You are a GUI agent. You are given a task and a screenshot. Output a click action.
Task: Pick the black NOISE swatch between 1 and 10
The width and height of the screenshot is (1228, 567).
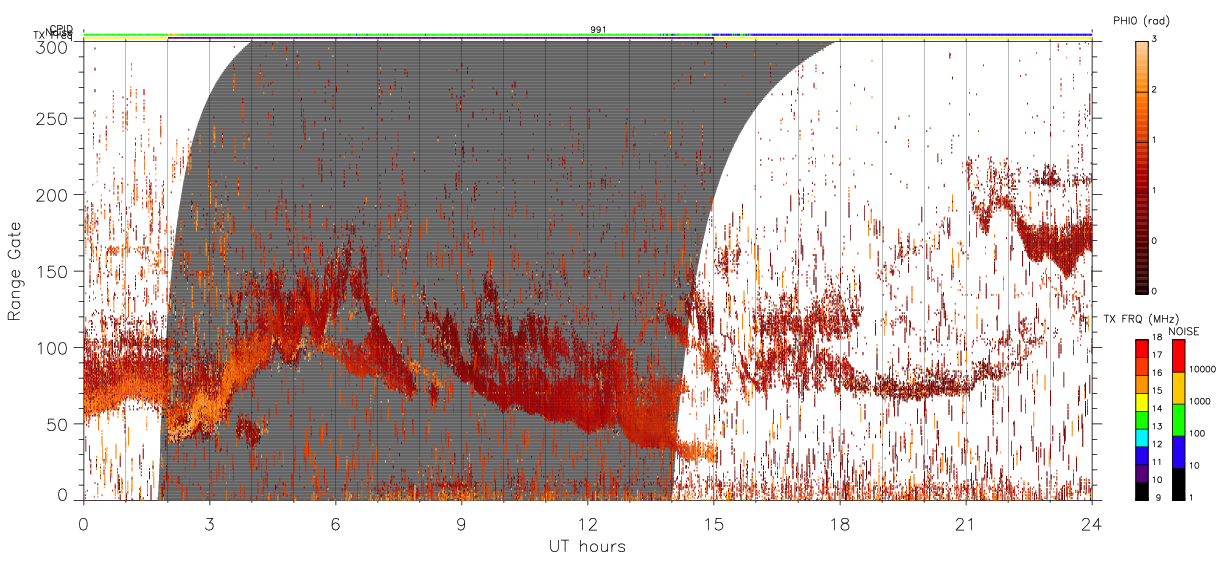[x=1178, y=483]
